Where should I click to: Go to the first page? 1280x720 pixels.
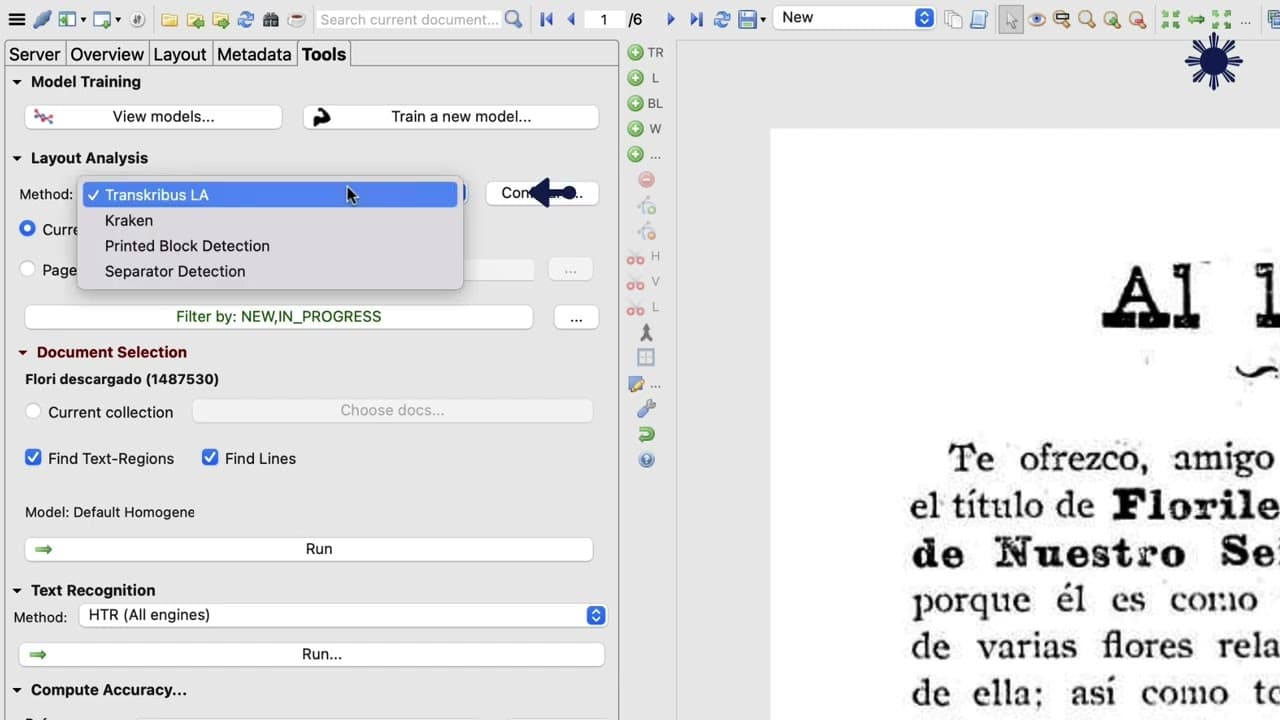coord(546,19)
